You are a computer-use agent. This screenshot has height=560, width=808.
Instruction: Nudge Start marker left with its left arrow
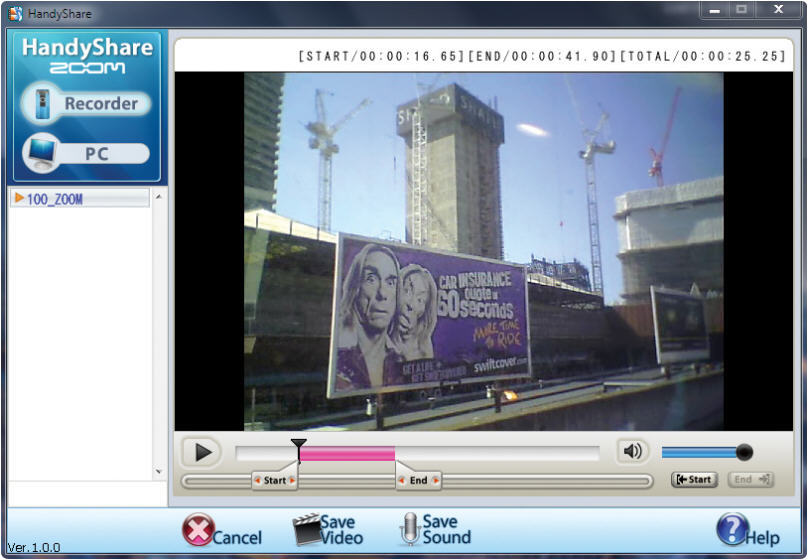pyautogui.click(x=257, y=481)
